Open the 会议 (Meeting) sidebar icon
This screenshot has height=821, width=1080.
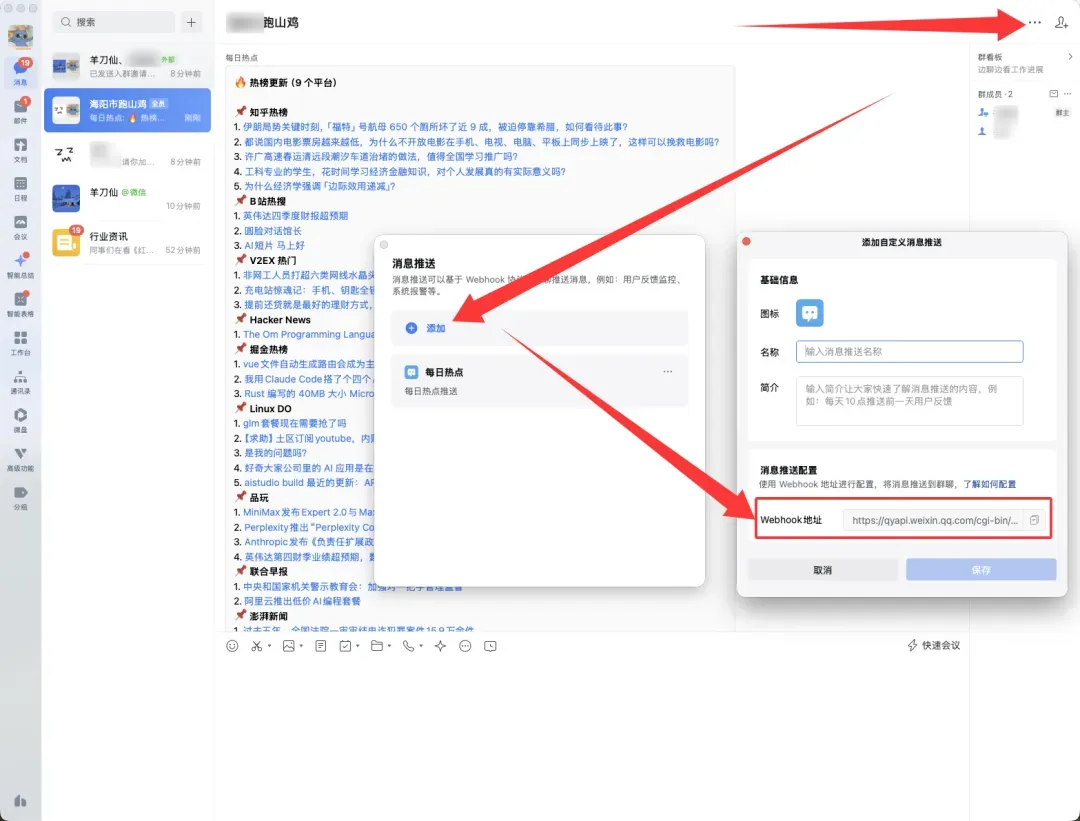(21, 226)
